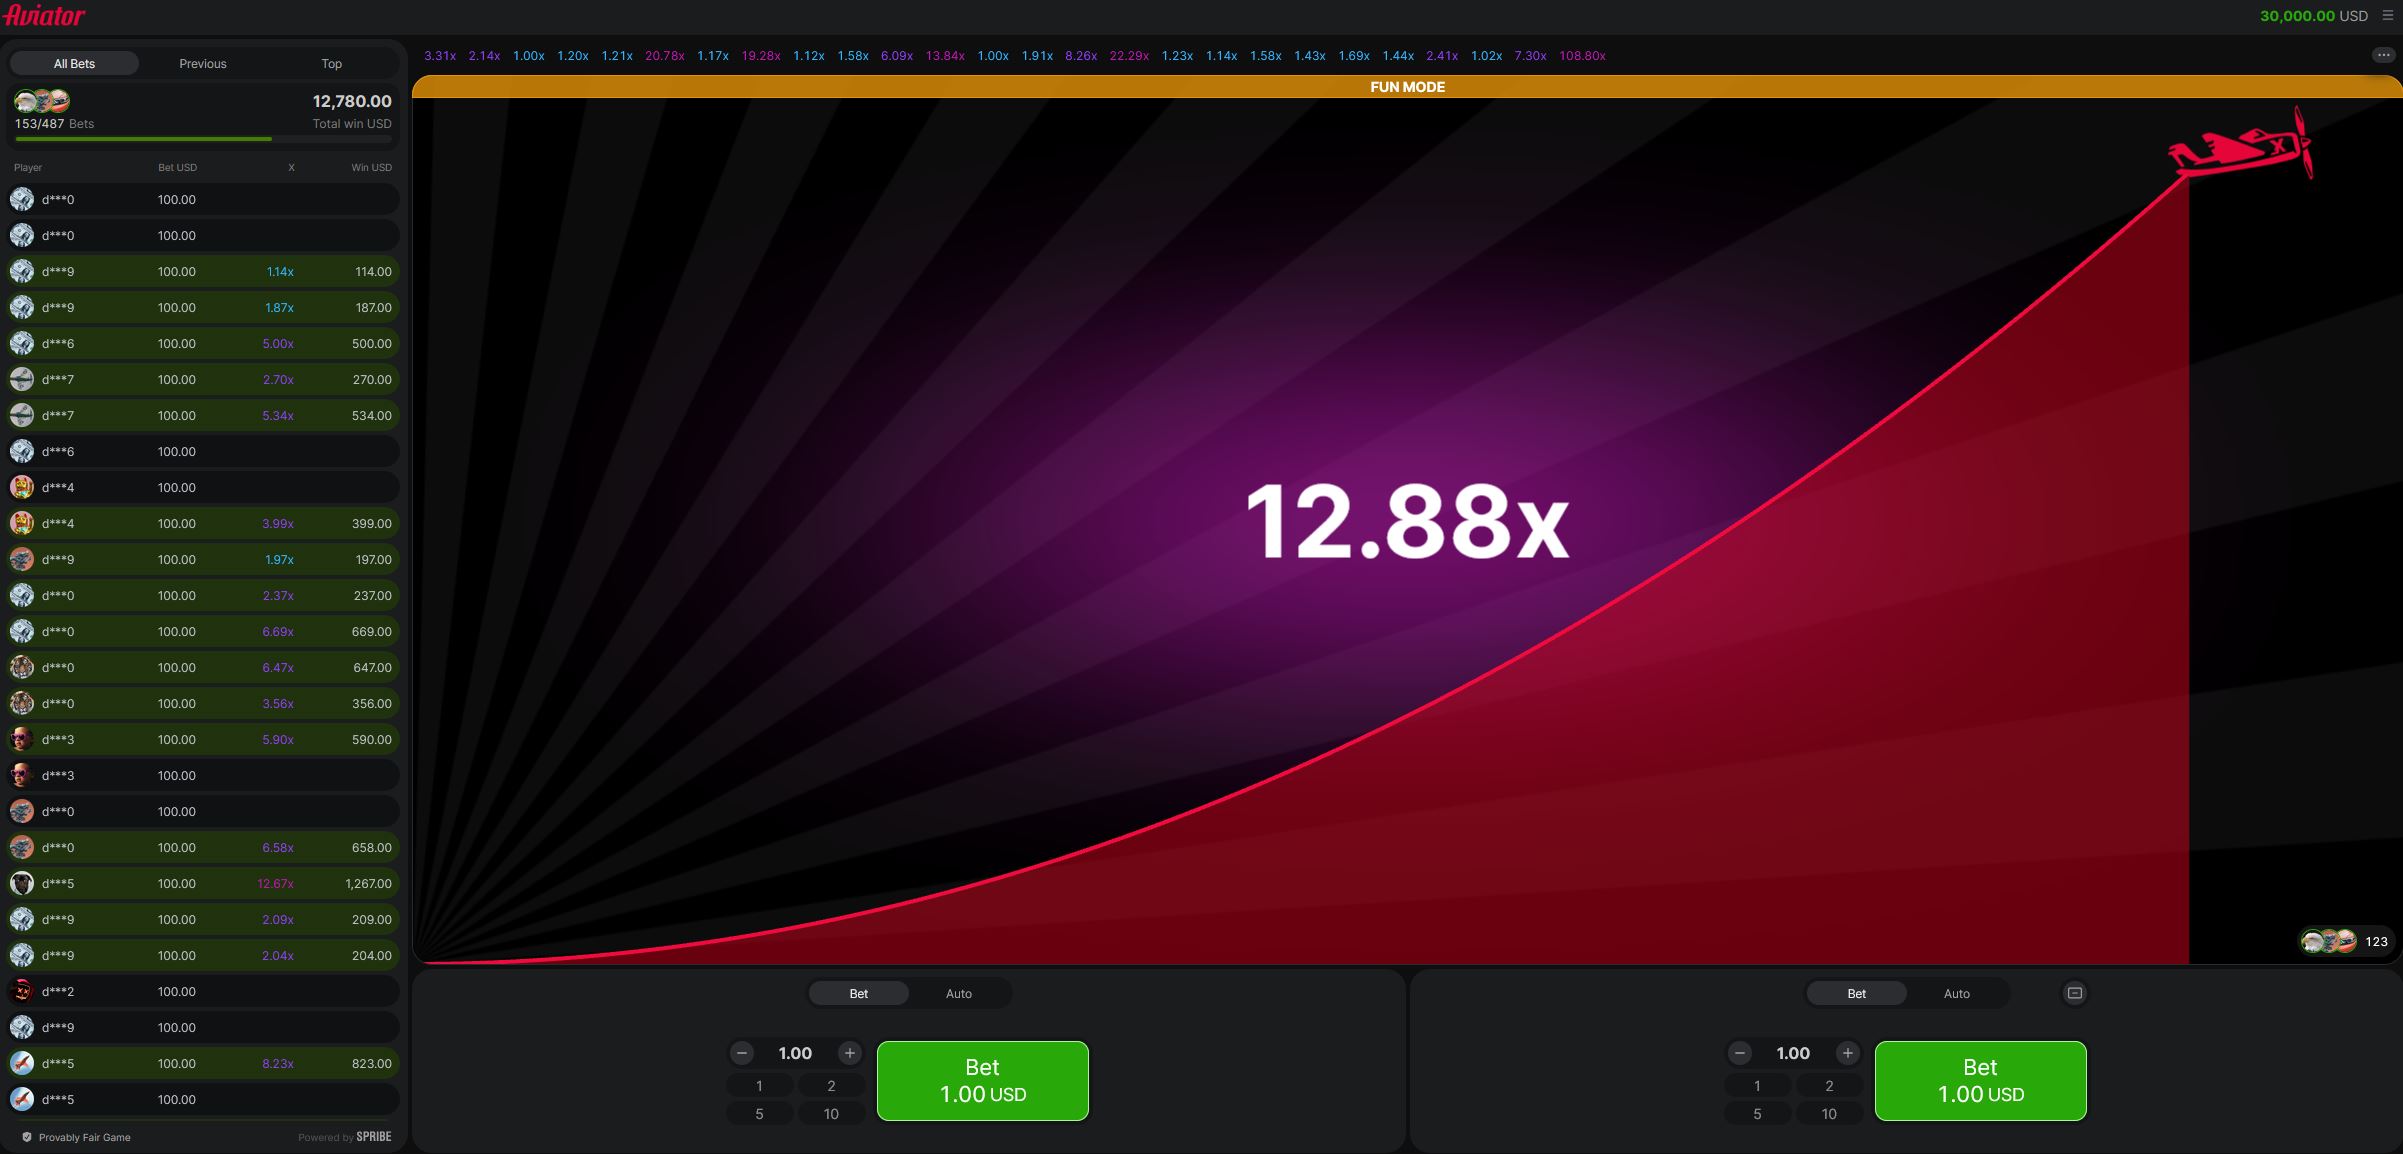Open the 3.31x round result
This screenshot has height=1154, width=2403.
(x=440, y=56)
